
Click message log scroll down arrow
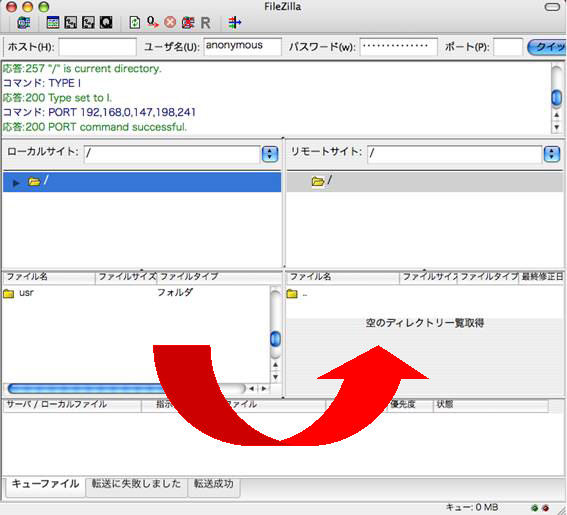[557, 127]
